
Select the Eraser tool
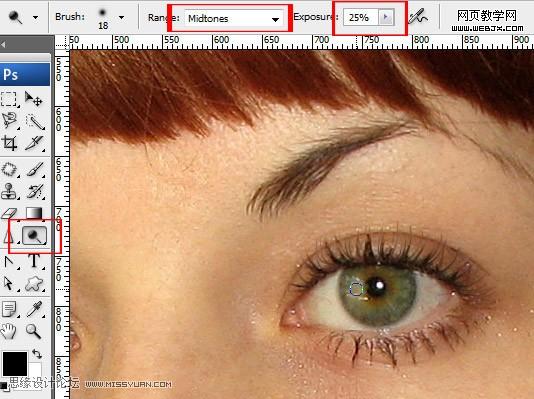click(9, 213)
